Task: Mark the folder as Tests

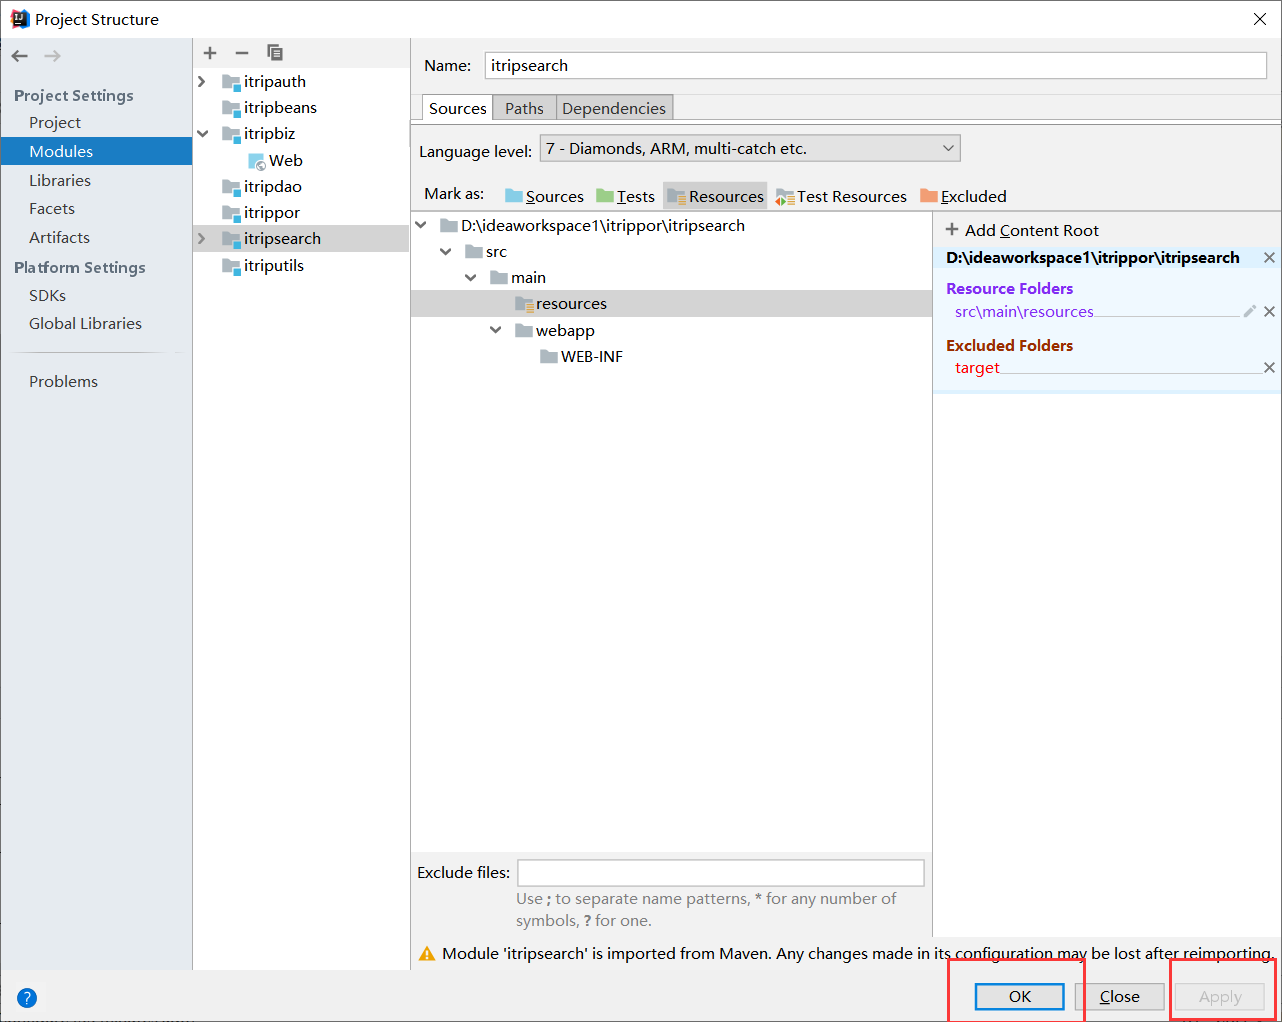Action: pyautogui.click(x=625, y=196)
